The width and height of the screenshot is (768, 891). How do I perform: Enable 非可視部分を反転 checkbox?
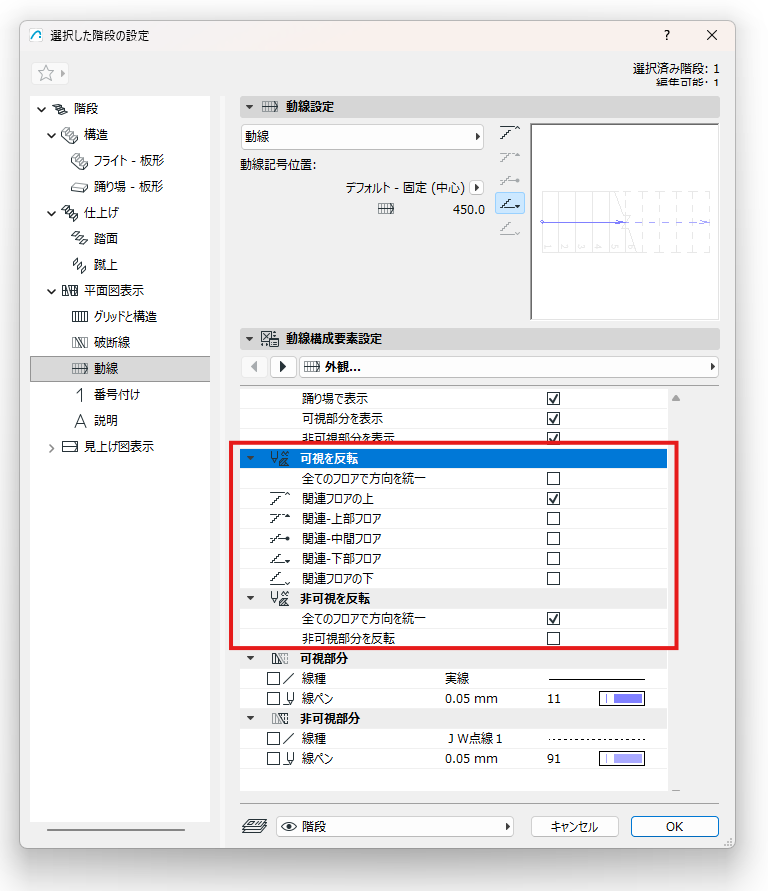click(x=553, y=638)
